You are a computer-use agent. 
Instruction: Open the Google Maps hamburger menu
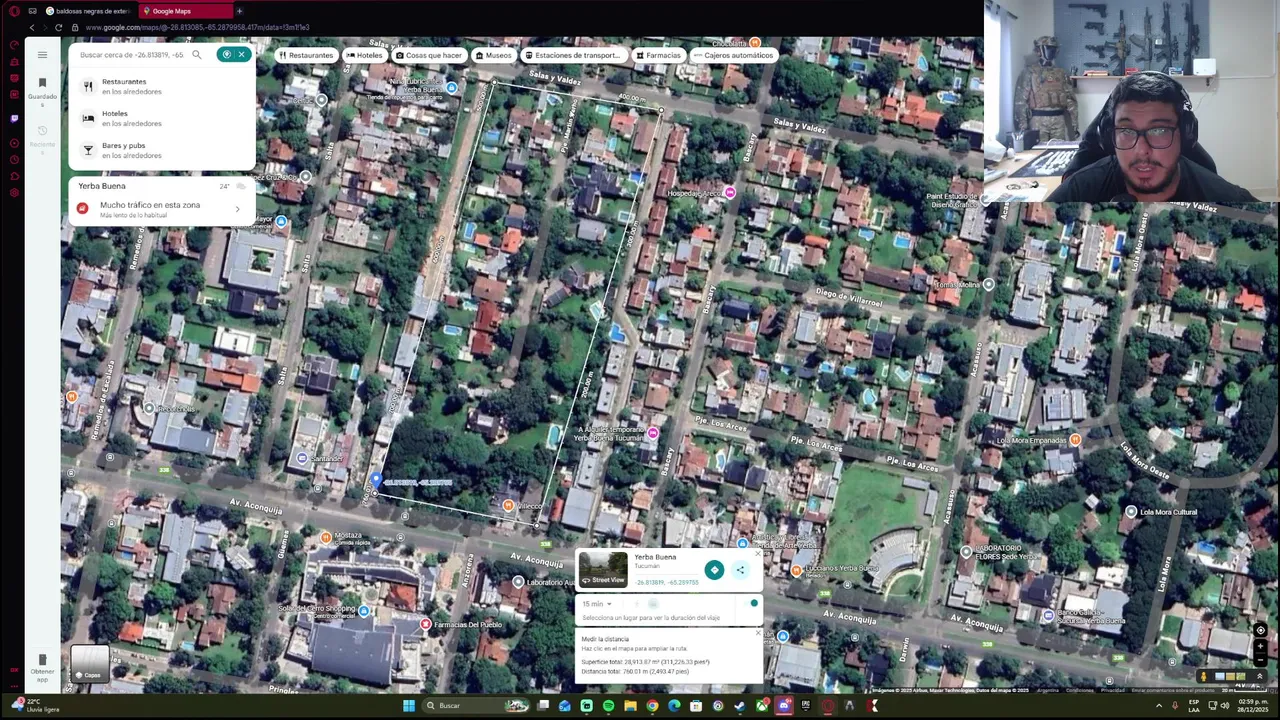click(x=42, y=55)
